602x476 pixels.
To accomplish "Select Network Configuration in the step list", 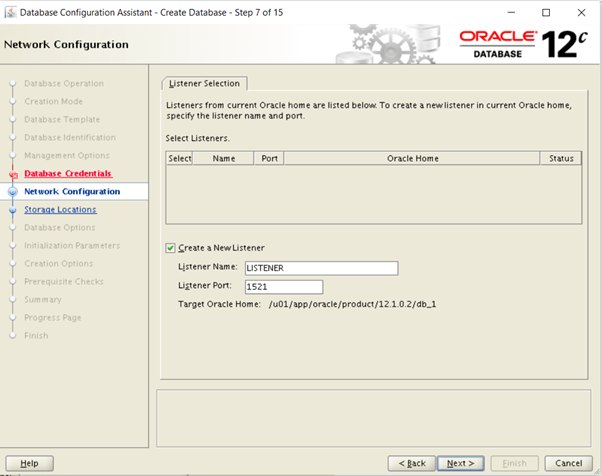I will [x=72, y=192].
